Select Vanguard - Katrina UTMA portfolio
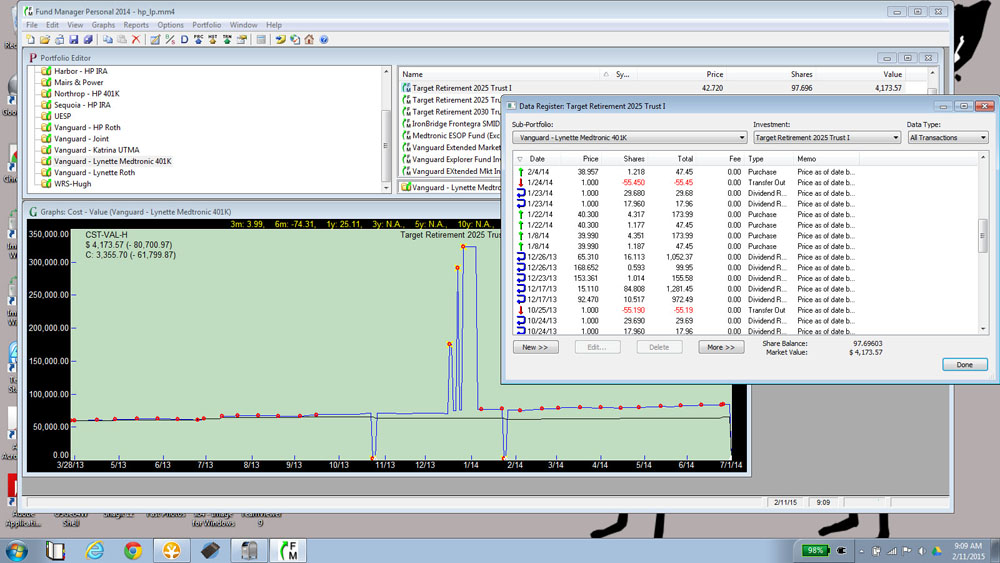This screenshot has width=1000, height=563. pyautogui.click(x=96, y=150)
